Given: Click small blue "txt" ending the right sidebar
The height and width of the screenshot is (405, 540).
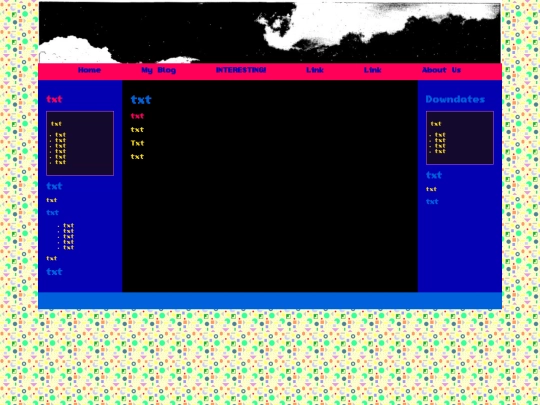Looking at the screenshot, I should 432,202.
